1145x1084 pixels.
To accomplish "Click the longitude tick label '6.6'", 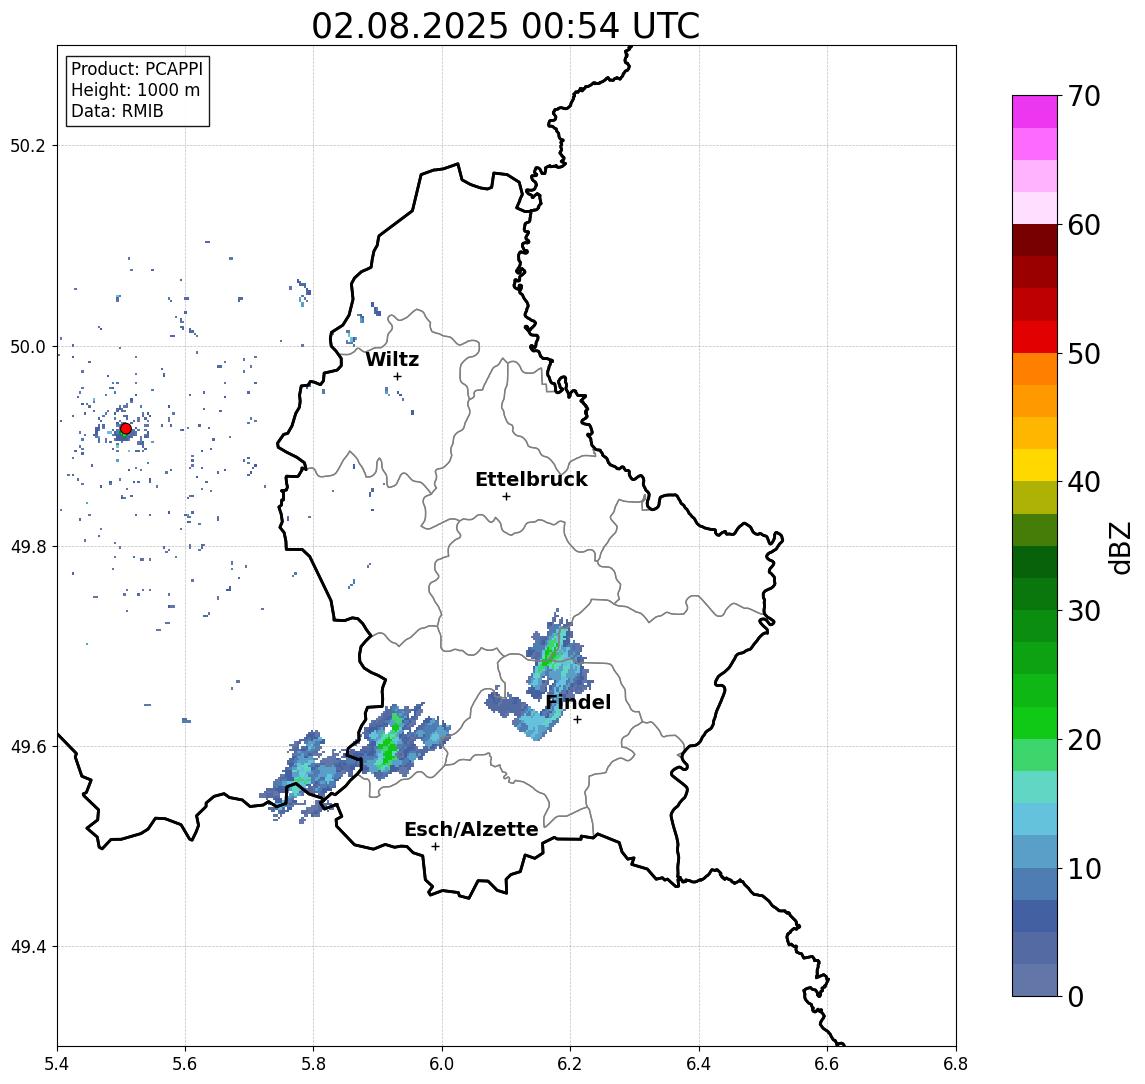I will [x=827, y=1064].
